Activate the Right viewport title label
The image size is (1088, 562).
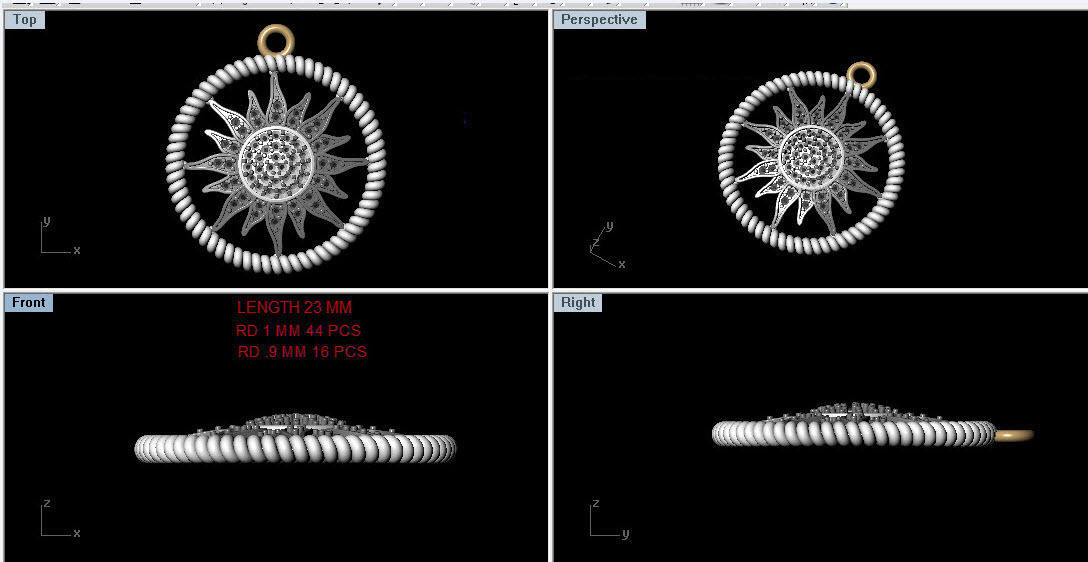pos(578,303)
